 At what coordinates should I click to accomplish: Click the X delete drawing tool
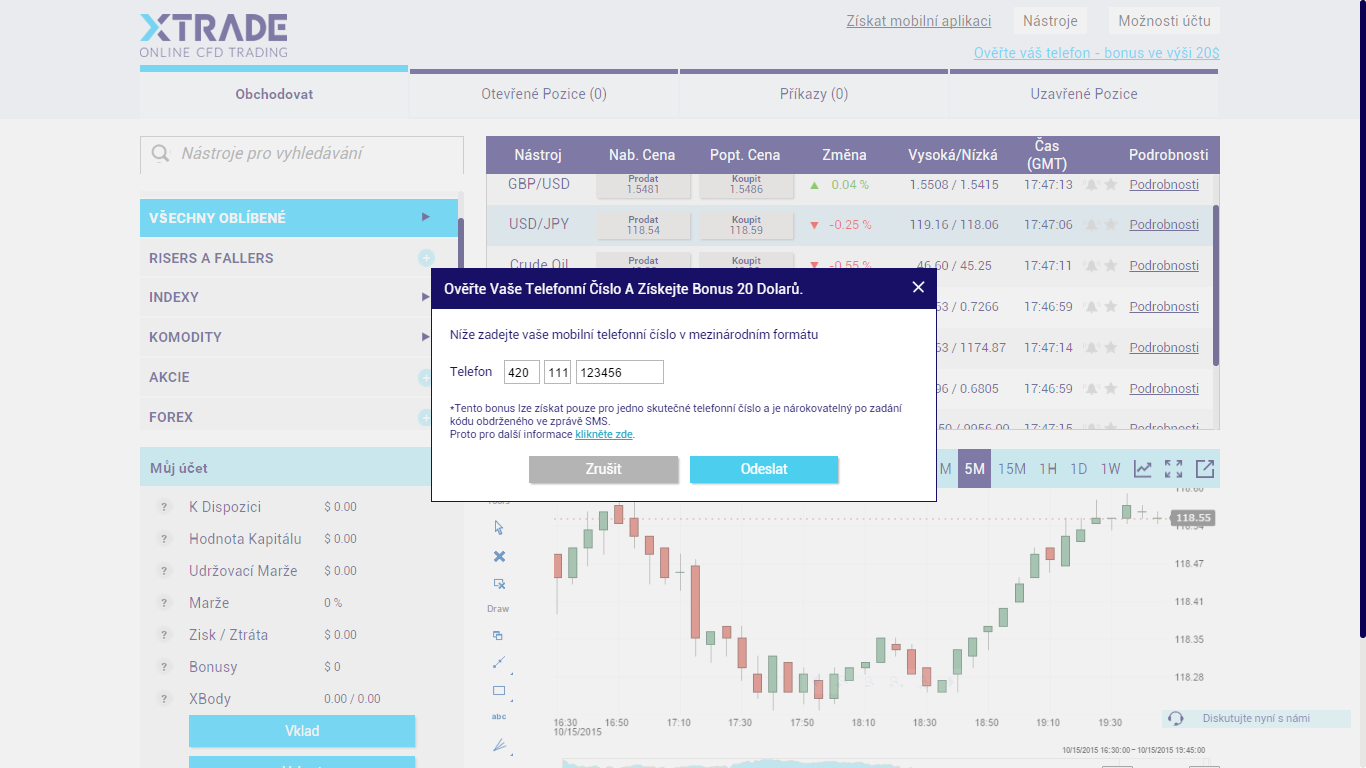click(x=499, y=556)
